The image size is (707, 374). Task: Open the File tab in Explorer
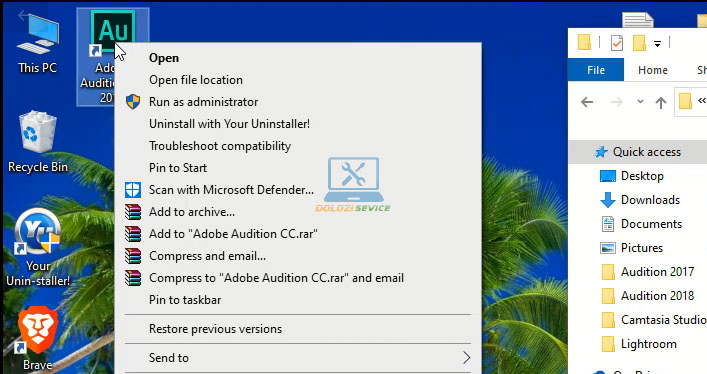coord(596,70)
